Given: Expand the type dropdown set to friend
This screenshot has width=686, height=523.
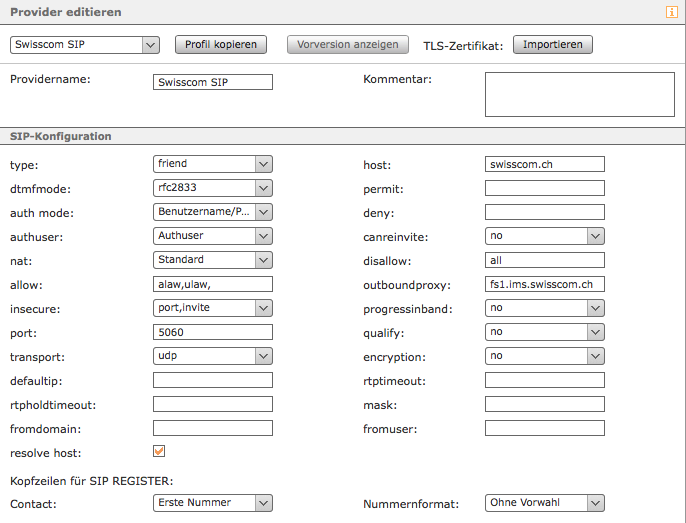Looking at the screenshot, I should coord(213,163).
